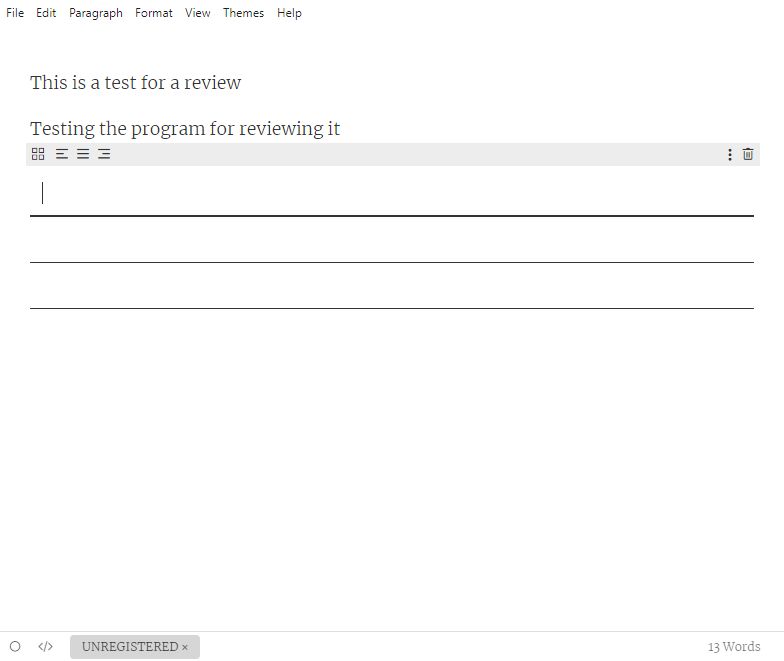Delete the table using trash icon
This screenshot has width=784, height=661.
[x=748, y=154]
